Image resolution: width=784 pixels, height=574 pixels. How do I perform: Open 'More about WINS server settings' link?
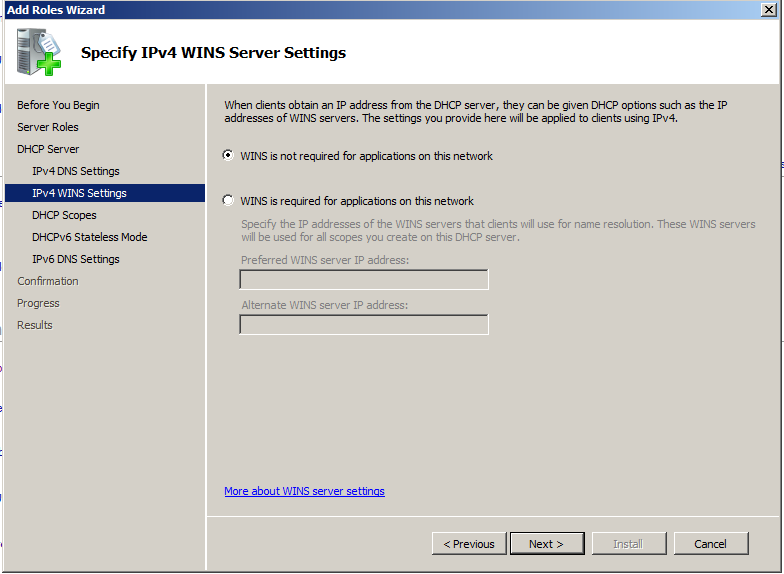304,491
